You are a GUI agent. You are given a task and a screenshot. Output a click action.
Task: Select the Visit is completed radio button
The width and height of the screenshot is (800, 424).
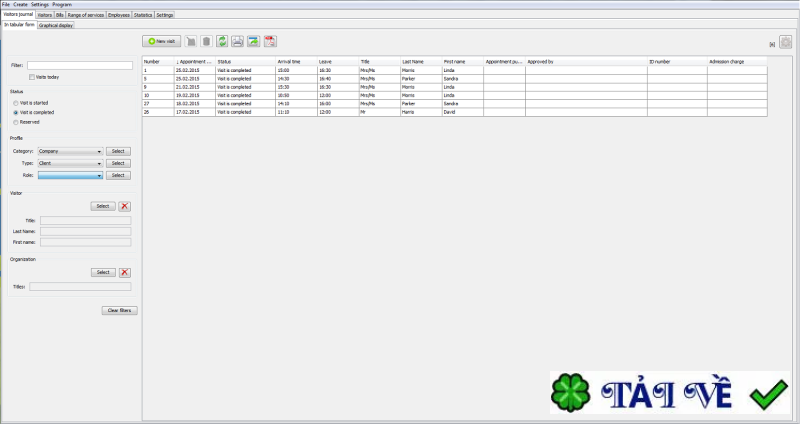pyautogui.click(x=16, y=112)
